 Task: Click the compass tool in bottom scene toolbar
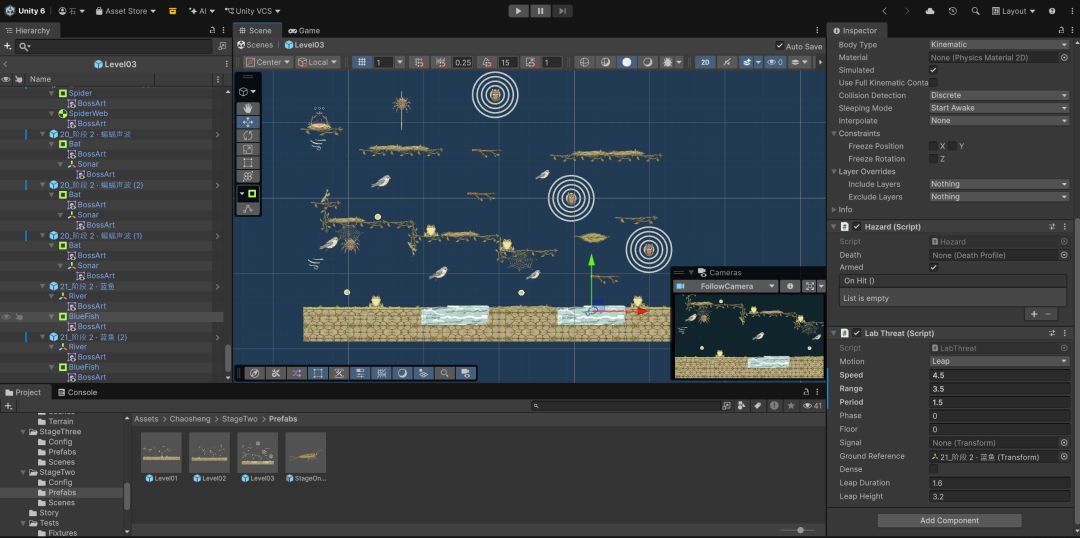click(x=254, y=373)
